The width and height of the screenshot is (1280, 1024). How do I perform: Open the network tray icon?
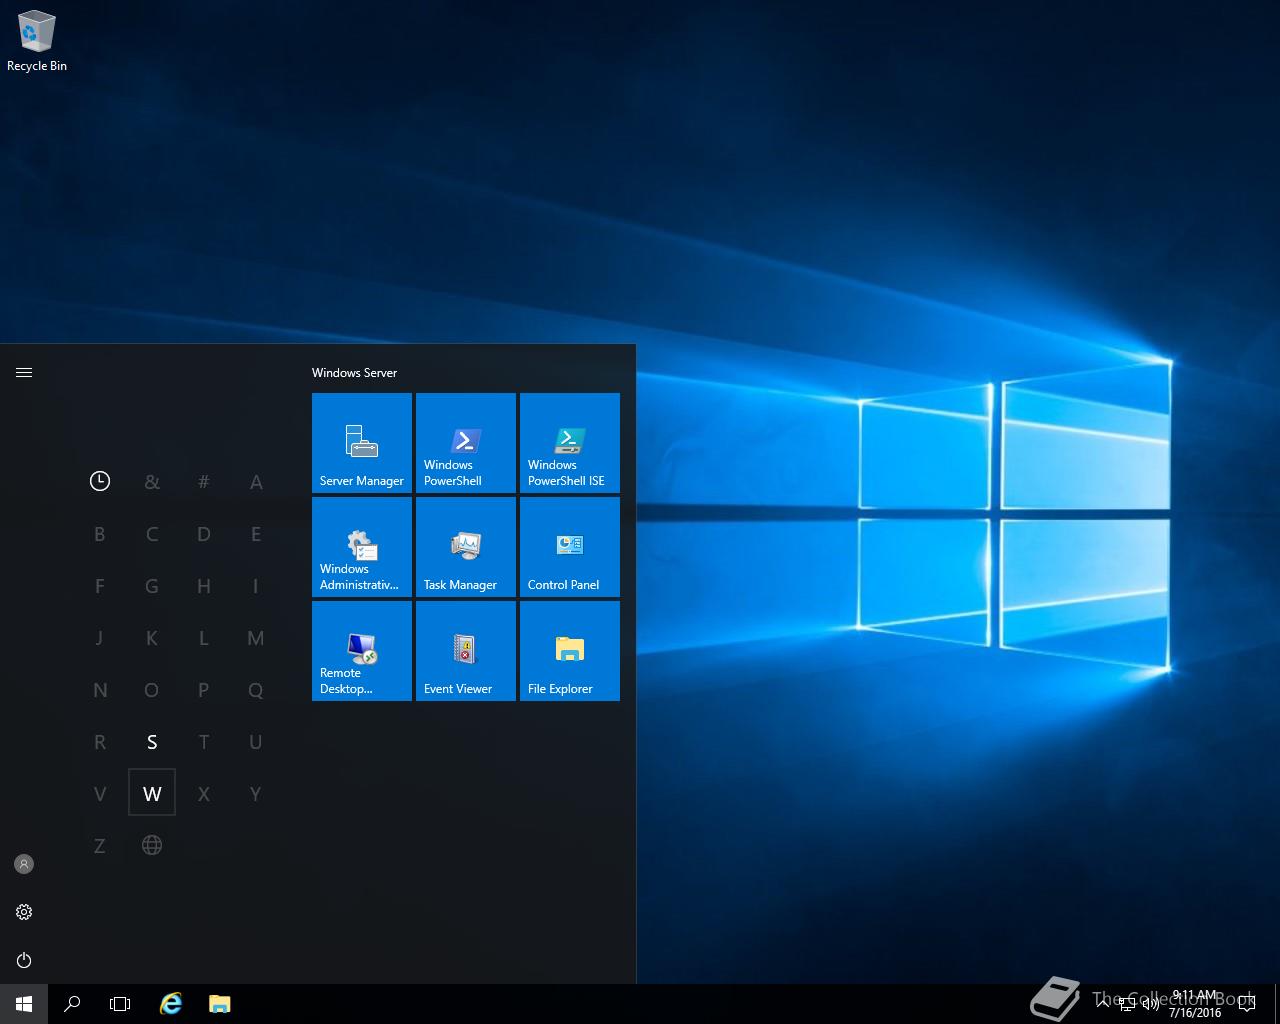(x=1127, y=1004)
